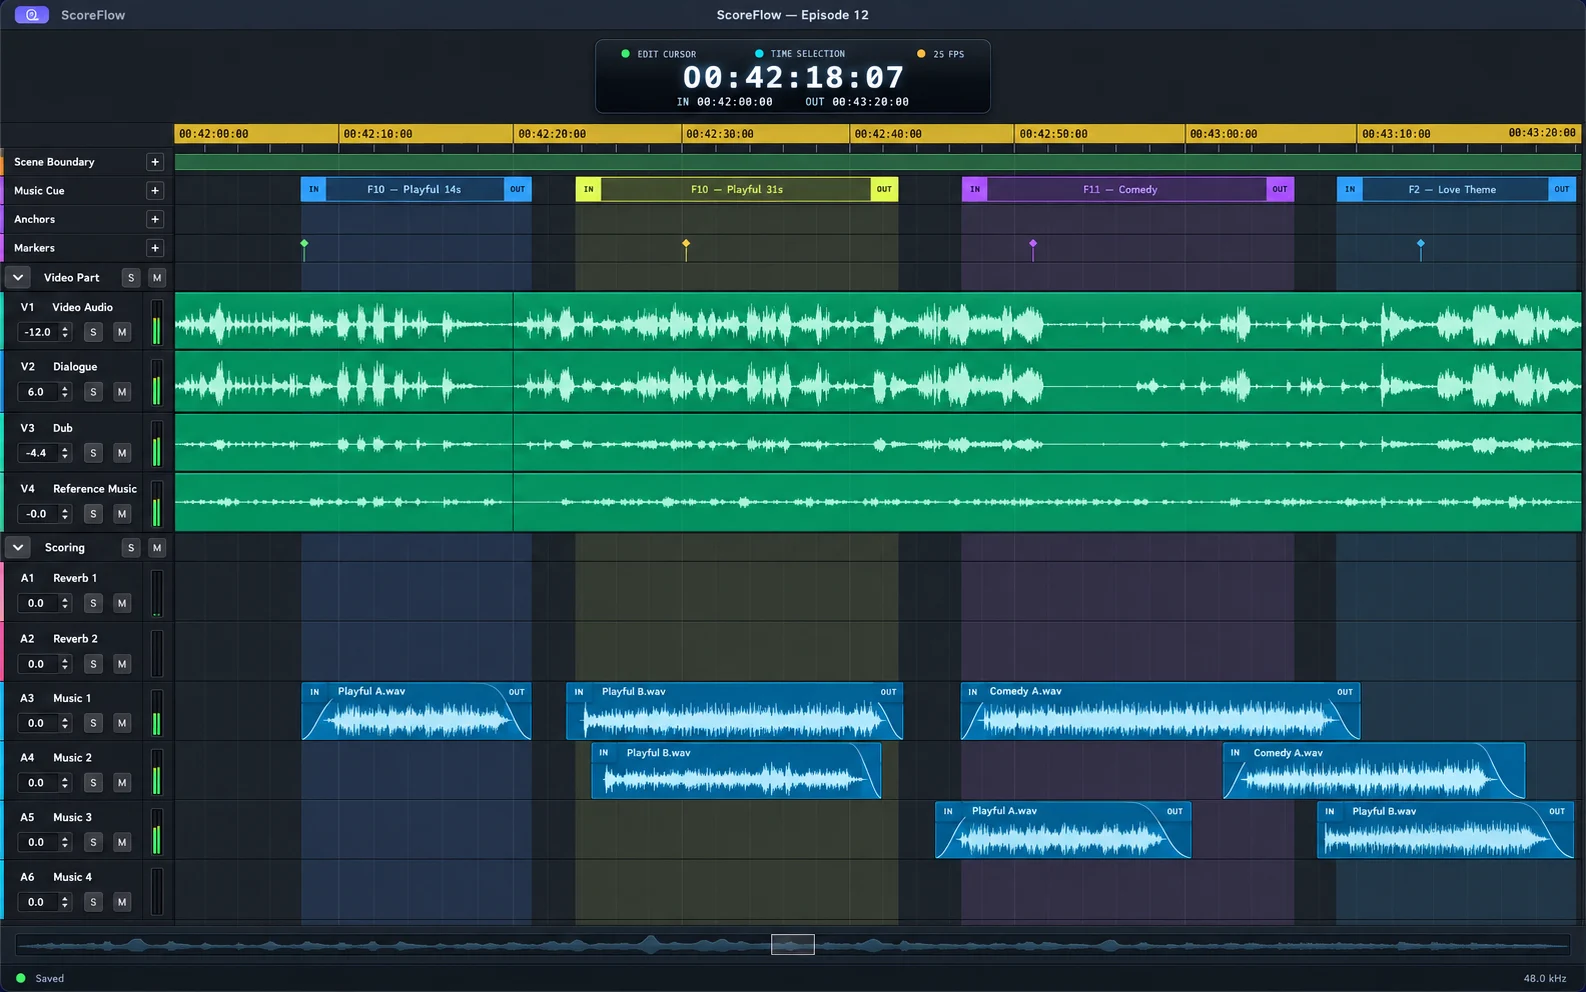Solo the V4 Reference Music track
Viewport: 1586px width, 992px height.
[x=93, y=514]
